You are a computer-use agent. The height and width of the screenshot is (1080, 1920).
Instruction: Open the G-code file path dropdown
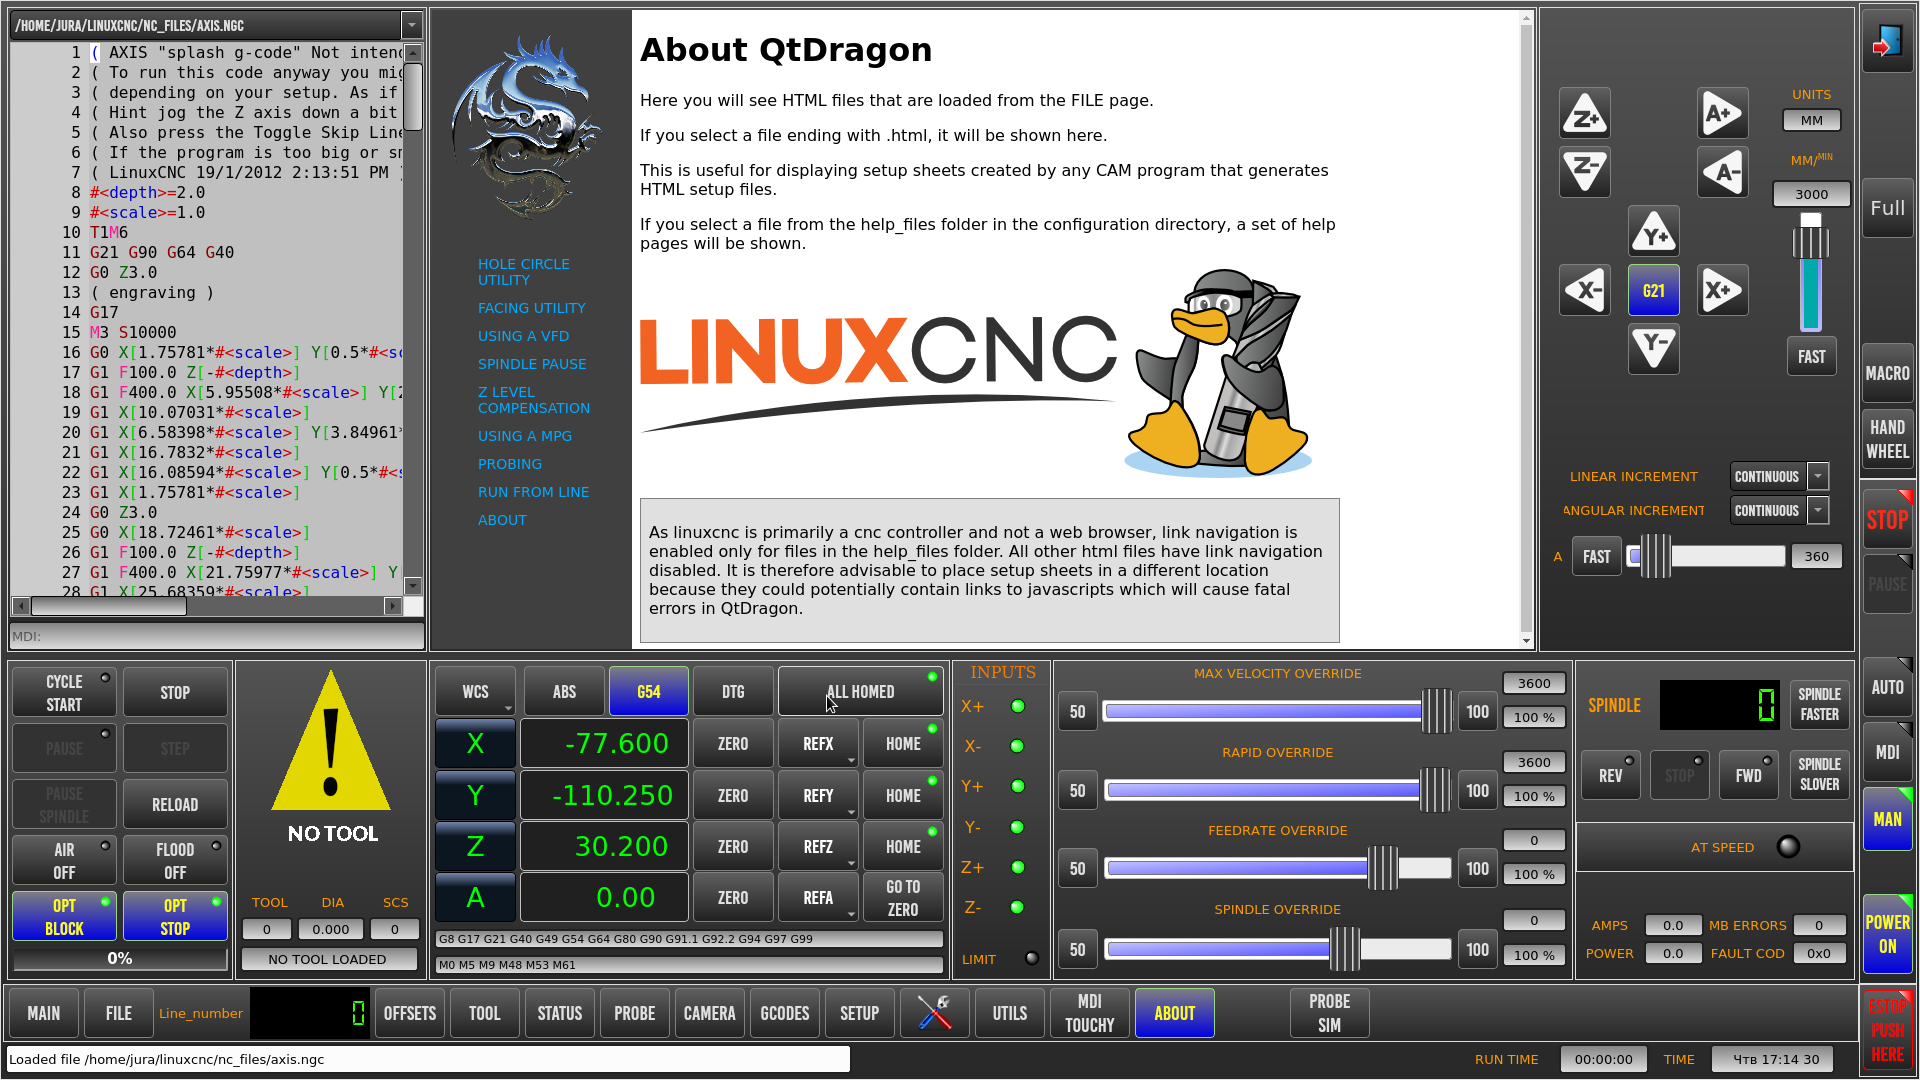[x=411, y=25]
